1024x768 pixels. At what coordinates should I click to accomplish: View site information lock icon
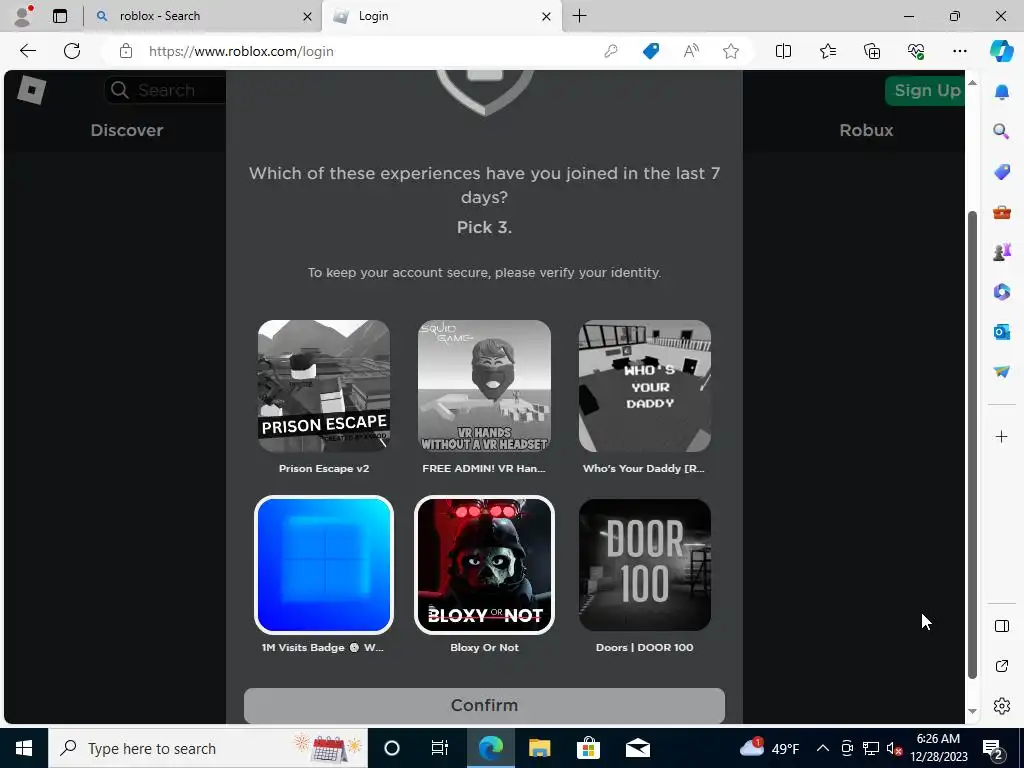tap(125, 51)
